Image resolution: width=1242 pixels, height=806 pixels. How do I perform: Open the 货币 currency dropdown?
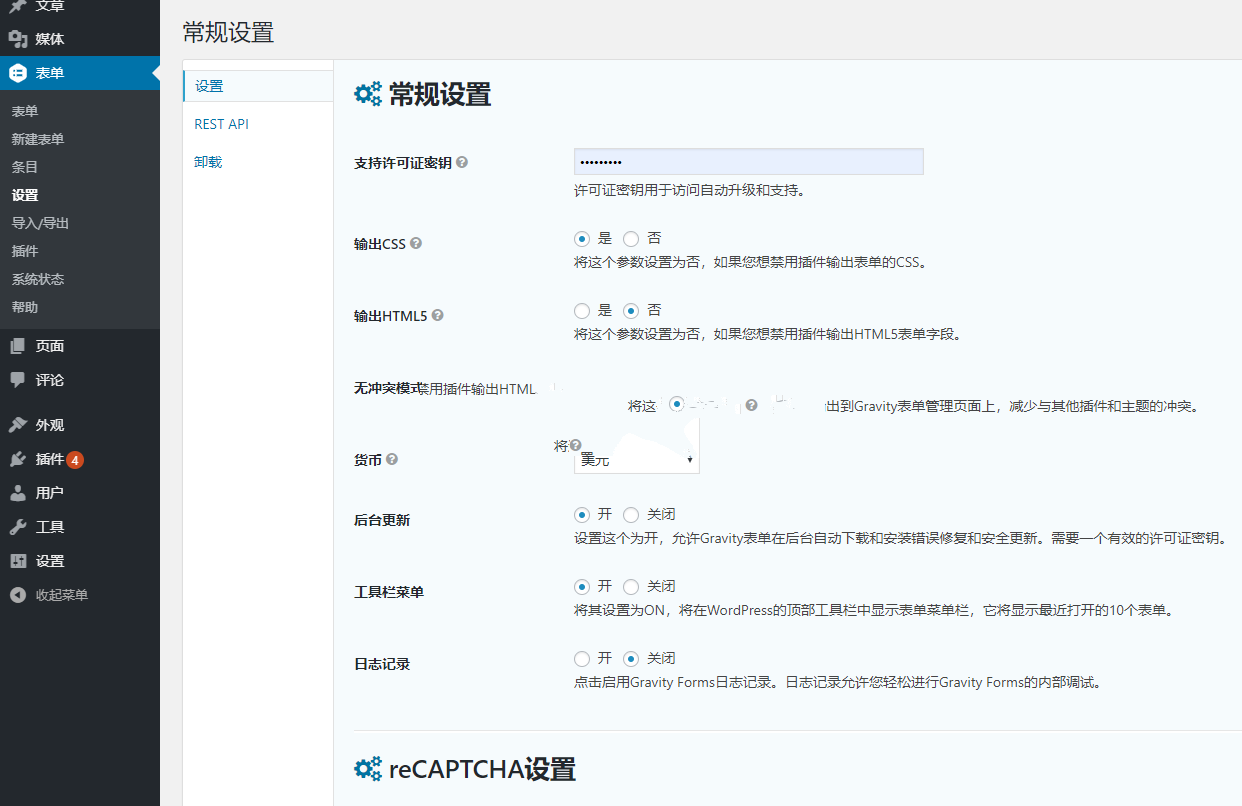(x=636, y=460)
